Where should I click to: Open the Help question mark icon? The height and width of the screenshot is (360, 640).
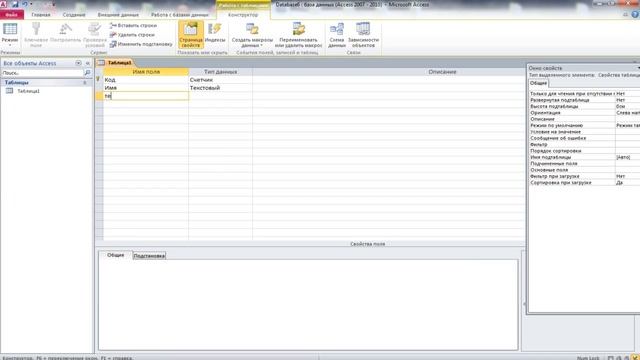(x=635, y=14)
